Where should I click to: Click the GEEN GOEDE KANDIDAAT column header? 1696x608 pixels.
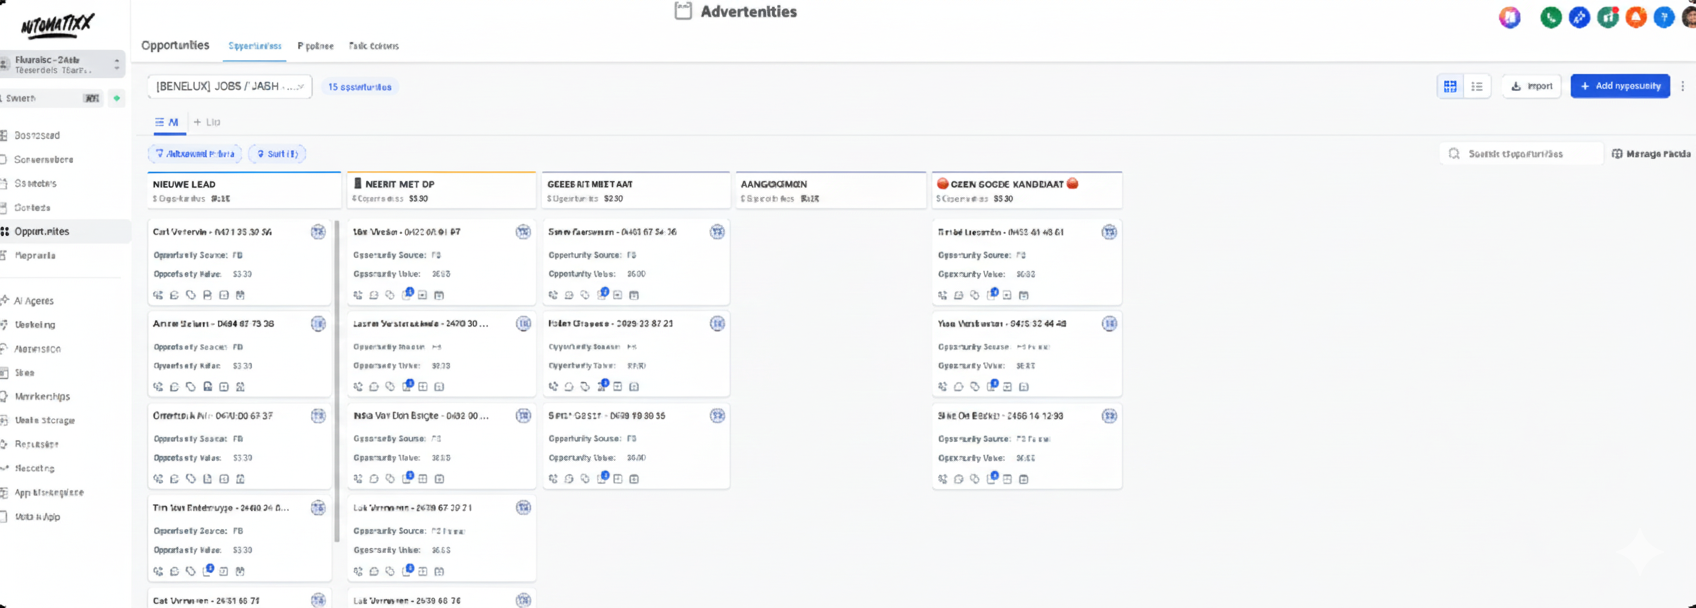[1027, 190]
